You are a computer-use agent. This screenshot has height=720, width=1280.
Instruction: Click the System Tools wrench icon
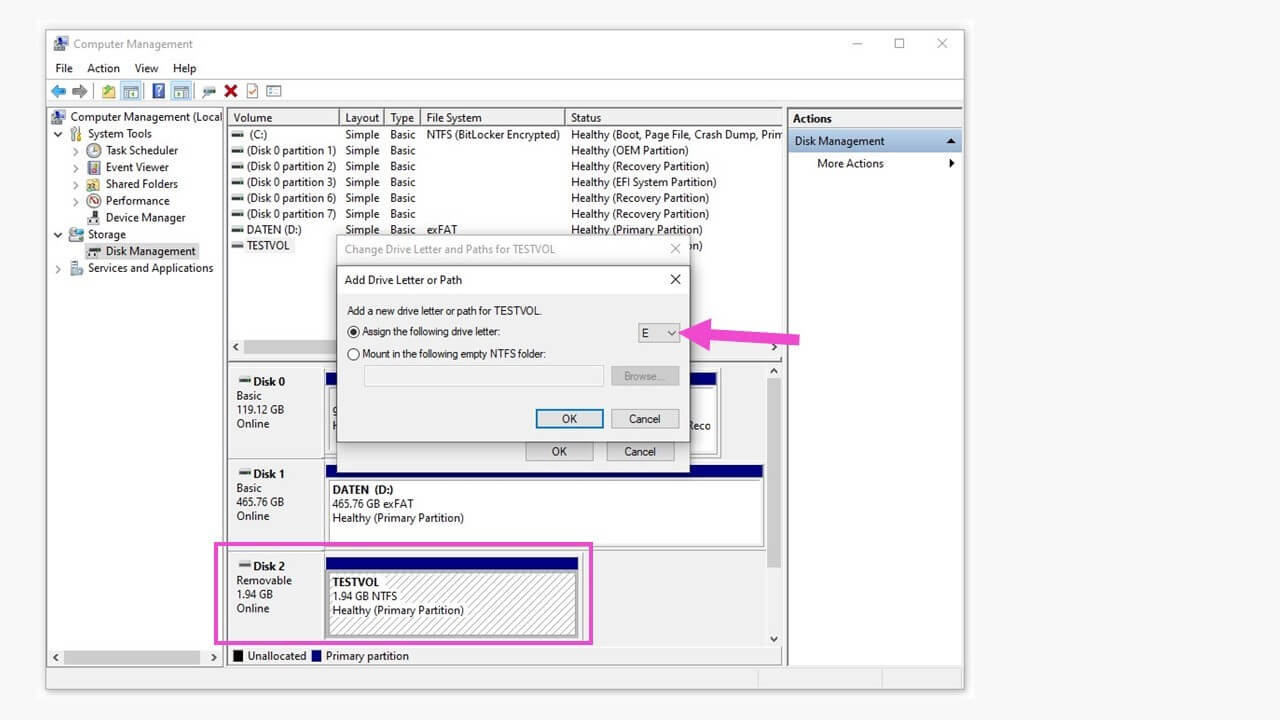[76, 133]
